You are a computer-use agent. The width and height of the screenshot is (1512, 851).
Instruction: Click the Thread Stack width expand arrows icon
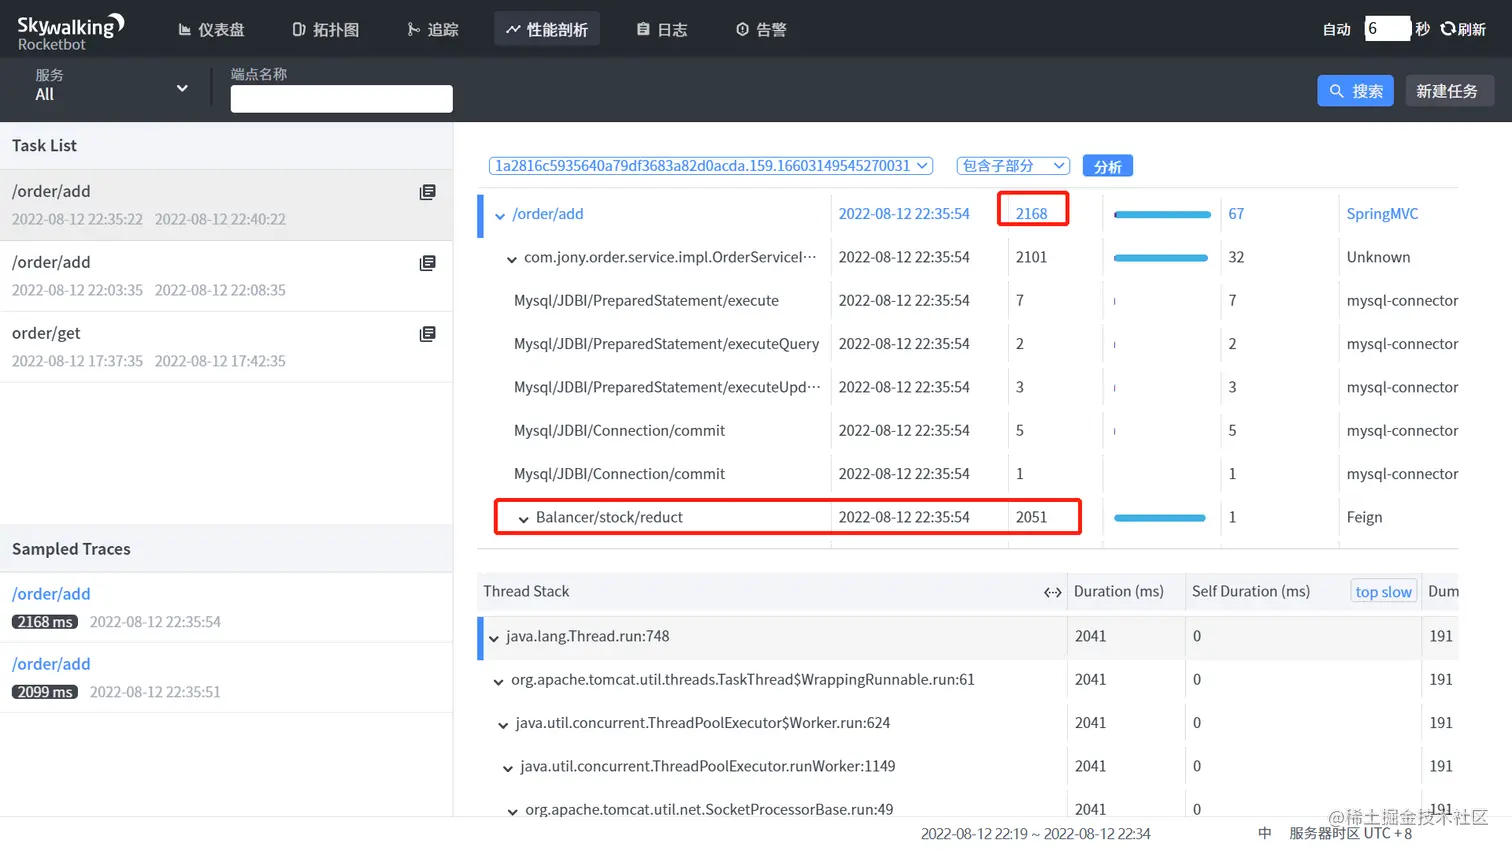point(1052,592)
